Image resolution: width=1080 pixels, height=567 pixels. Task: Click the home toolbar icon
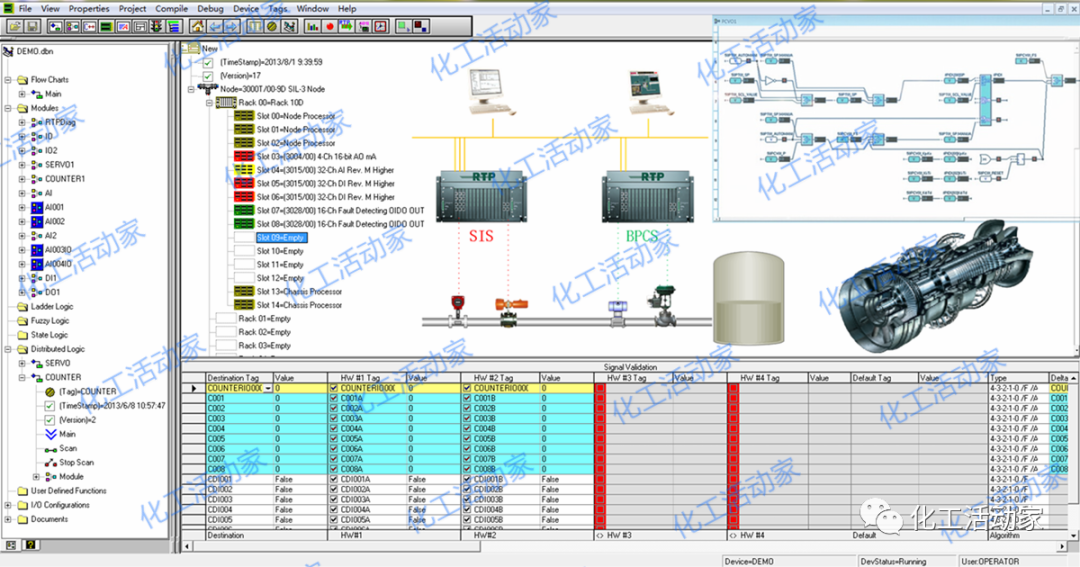pyautogui.click(x=198, y=26)
